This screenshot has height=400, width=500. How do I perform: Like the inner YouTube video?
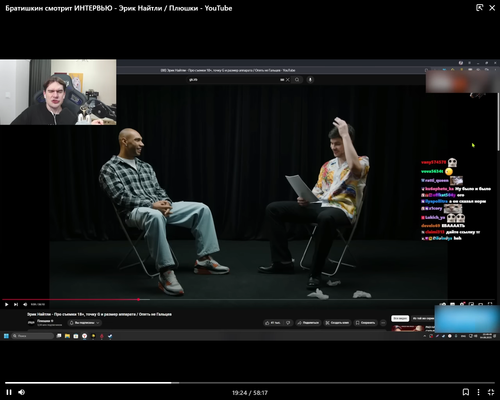(x=273, y=323)
